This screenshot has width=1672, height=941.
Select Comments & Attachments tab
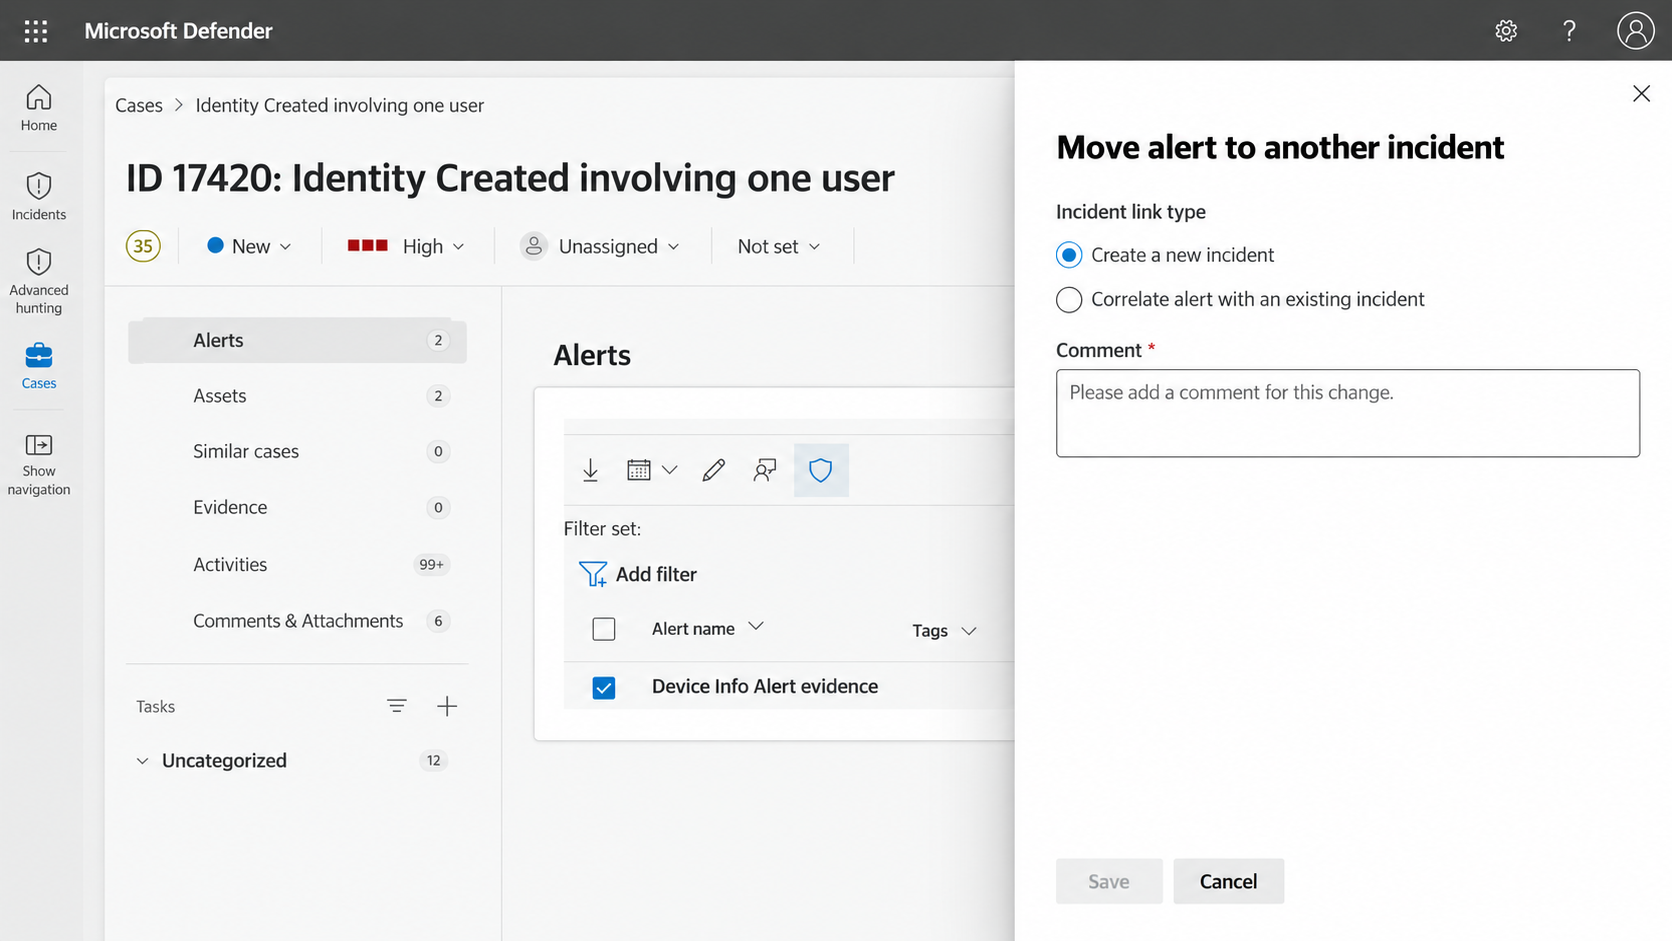pyautogui.click(x=297, y=621)
